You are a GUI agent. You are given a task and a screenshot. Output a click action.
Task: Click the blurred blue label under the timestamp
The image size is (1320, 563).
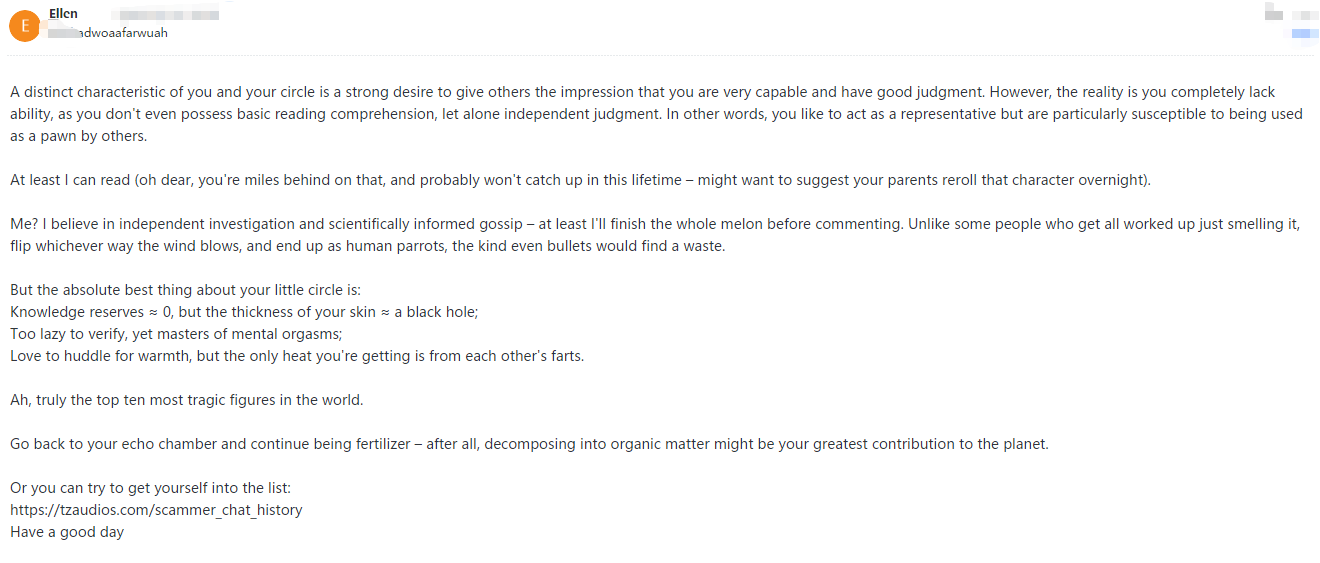(x=1304, y=34)
